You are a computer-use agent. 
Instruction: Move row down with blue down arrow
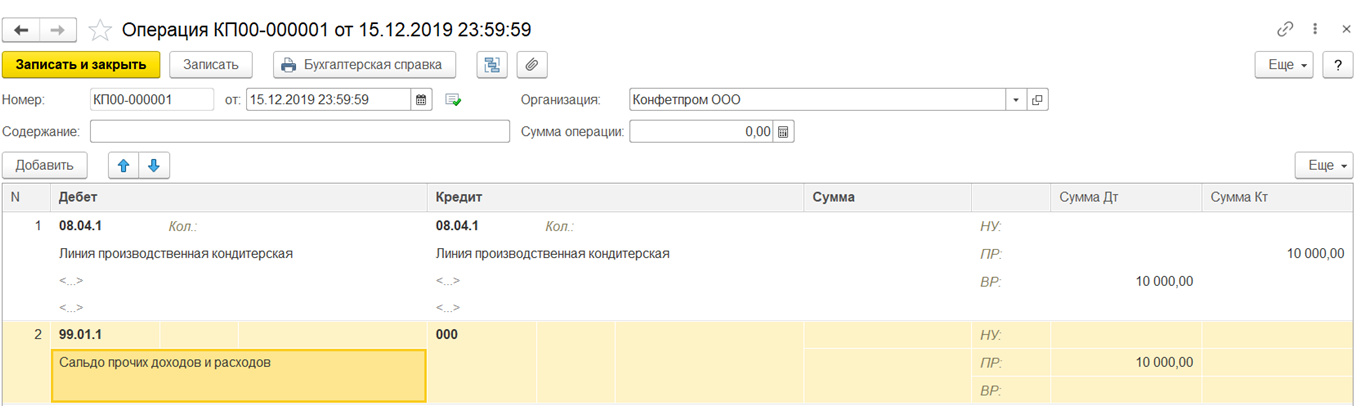pos(155,165)
